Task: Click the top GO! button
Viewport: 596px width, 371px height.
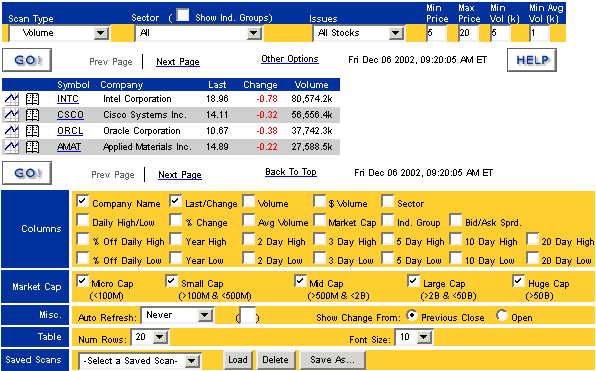Action: (x=27, y=60)
